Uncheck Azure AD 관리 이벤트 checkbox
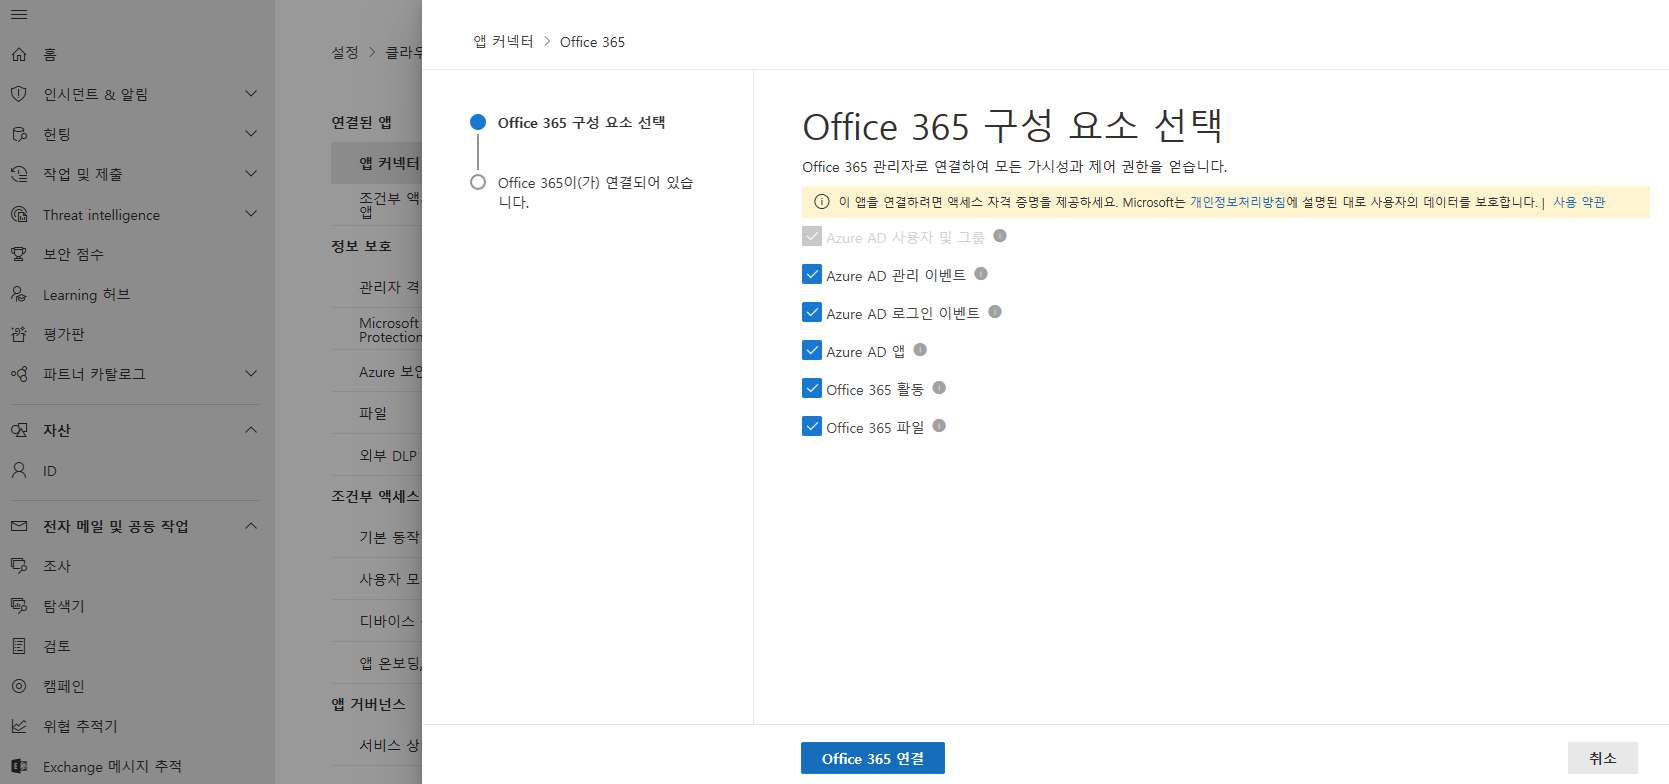This screenshot has height=784, width=1669. click(812, 274)
